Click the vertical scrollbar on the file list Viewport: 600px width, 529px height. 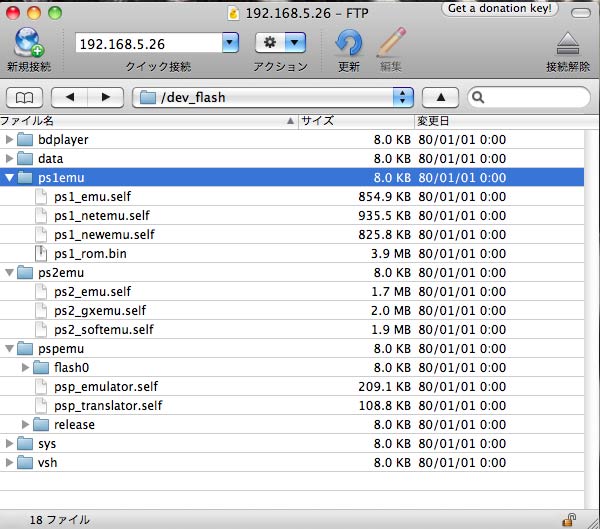click(592, 319)
